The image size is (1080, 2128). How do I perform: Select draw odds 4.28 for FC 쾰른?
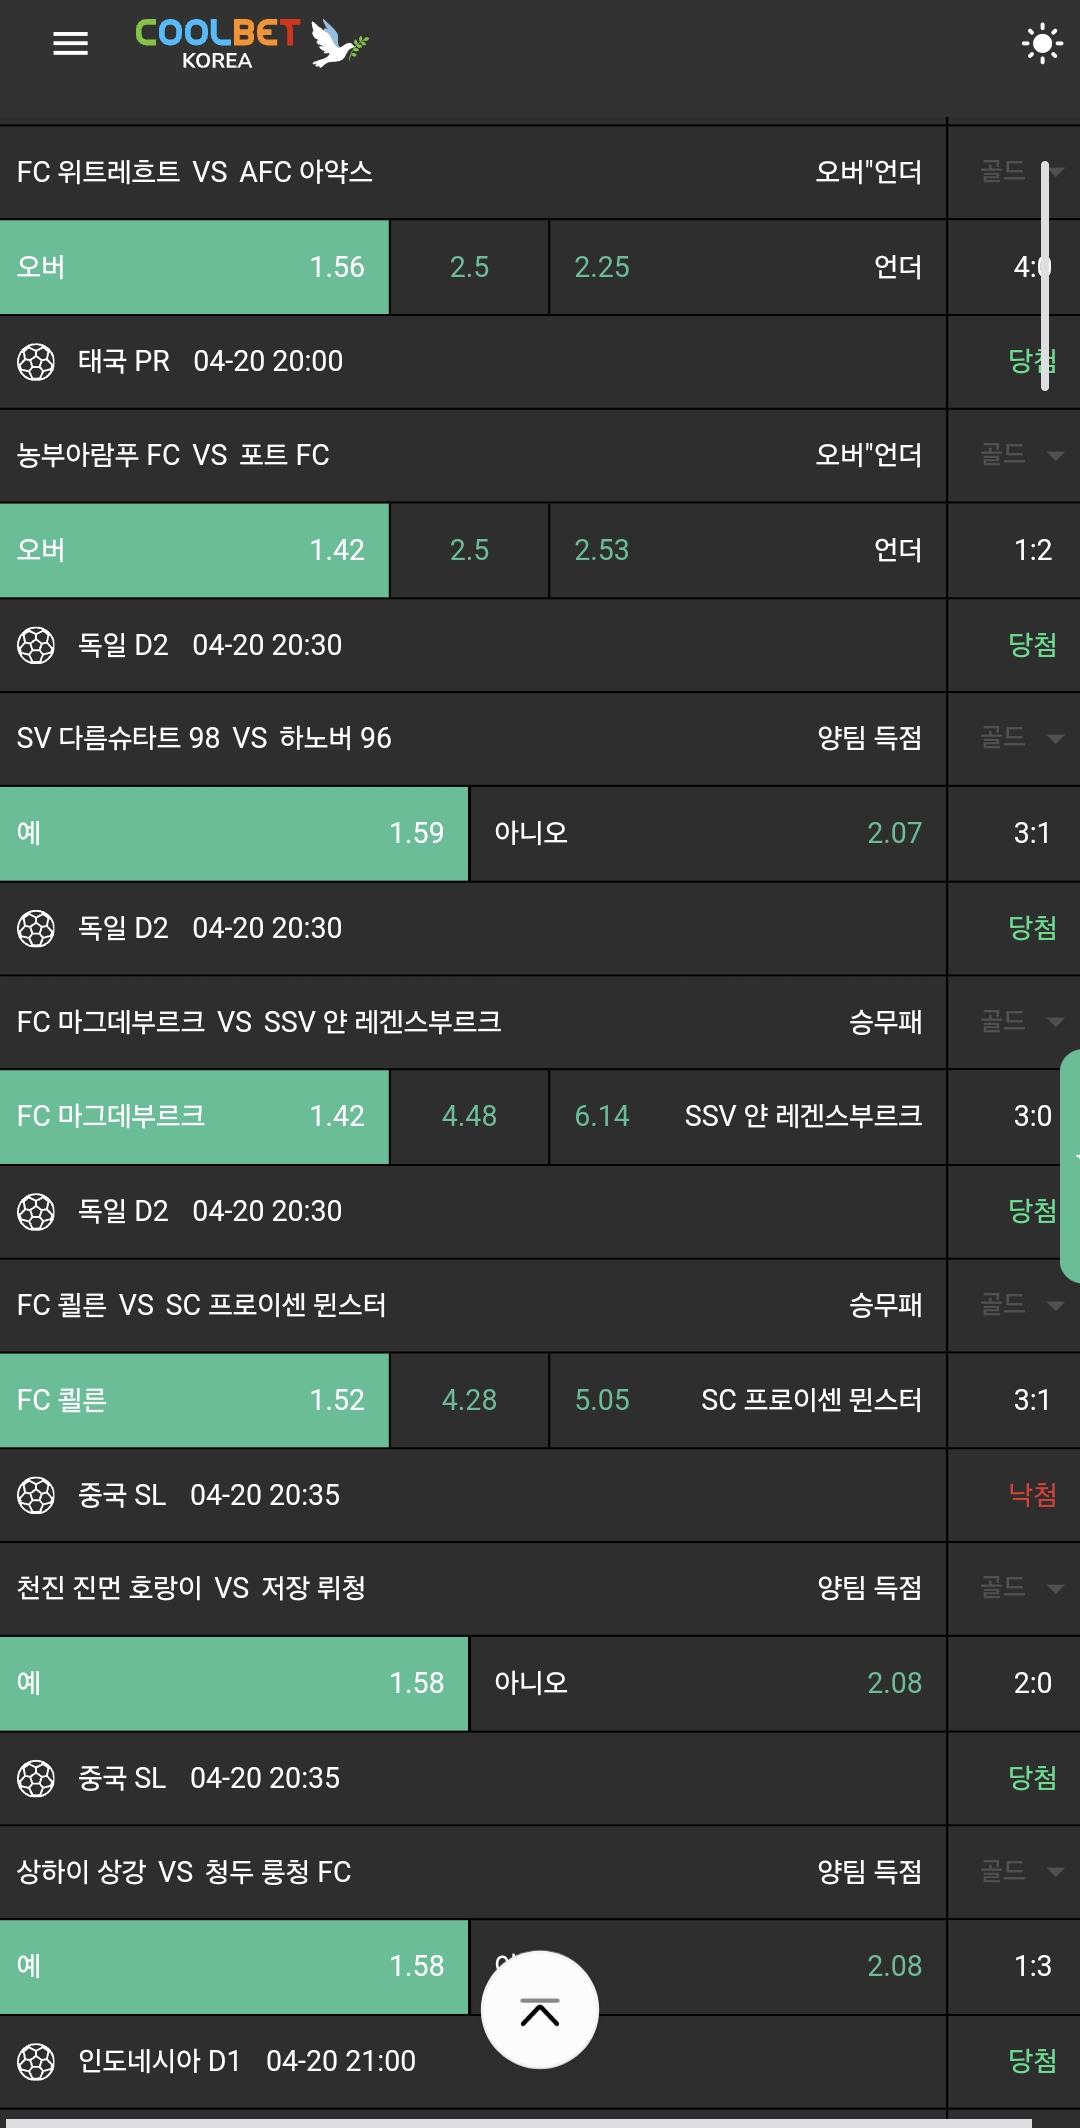coord(469,1400)
